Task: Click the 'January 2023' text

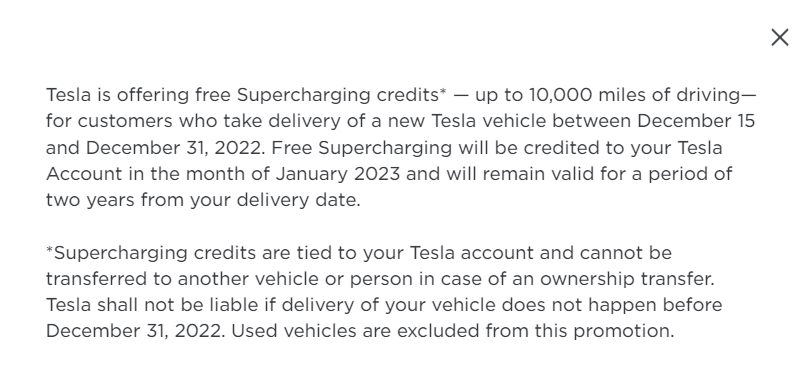Action: 338,174
